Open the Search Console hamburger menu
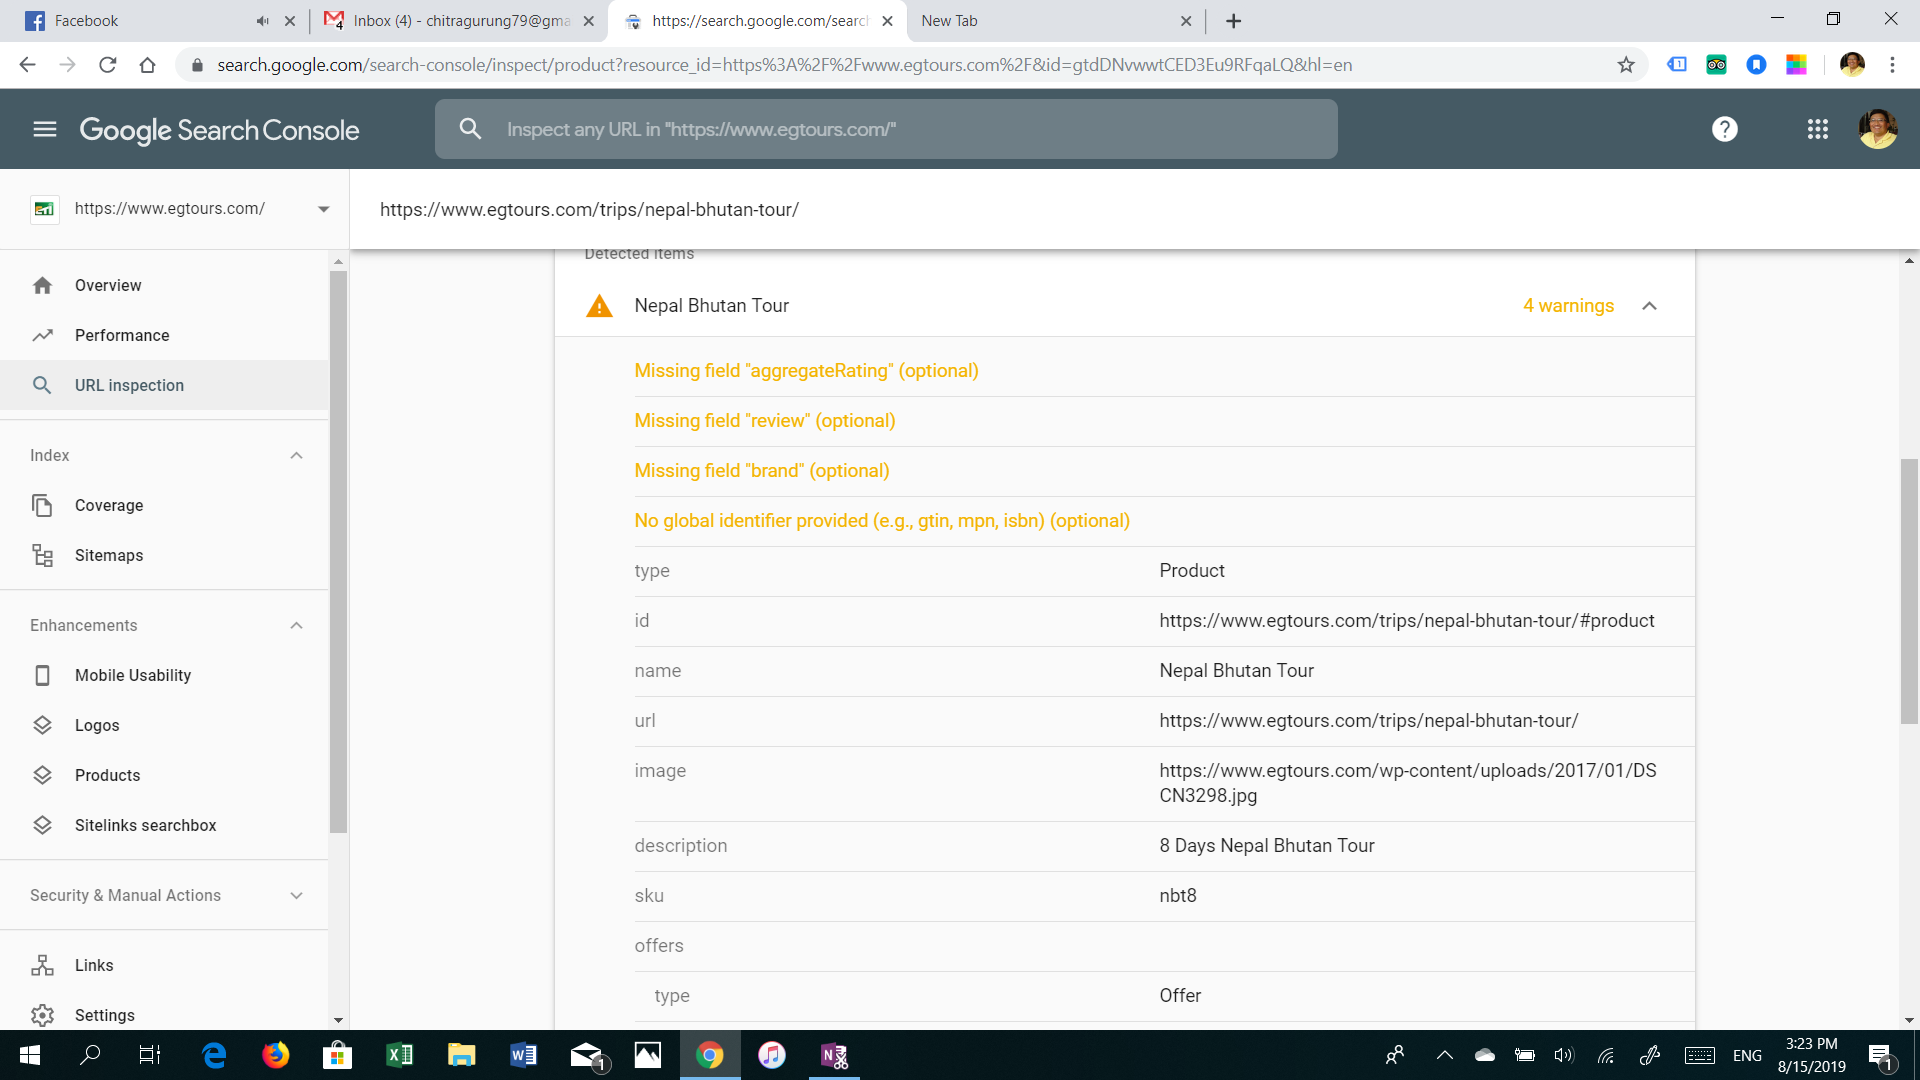The image size is (1920, 1080). click(45, 129)
